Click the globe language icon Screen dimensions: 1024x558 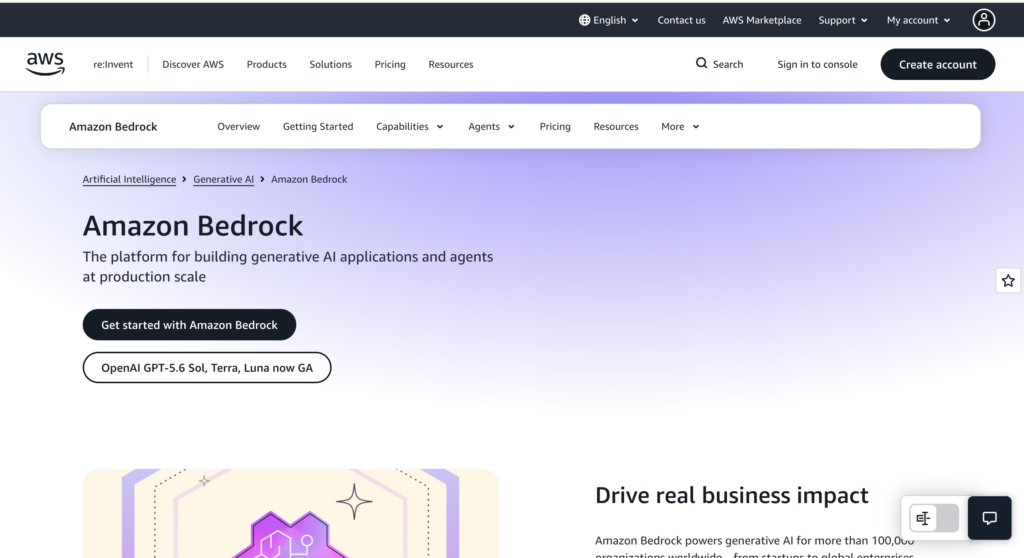[584, 20]
